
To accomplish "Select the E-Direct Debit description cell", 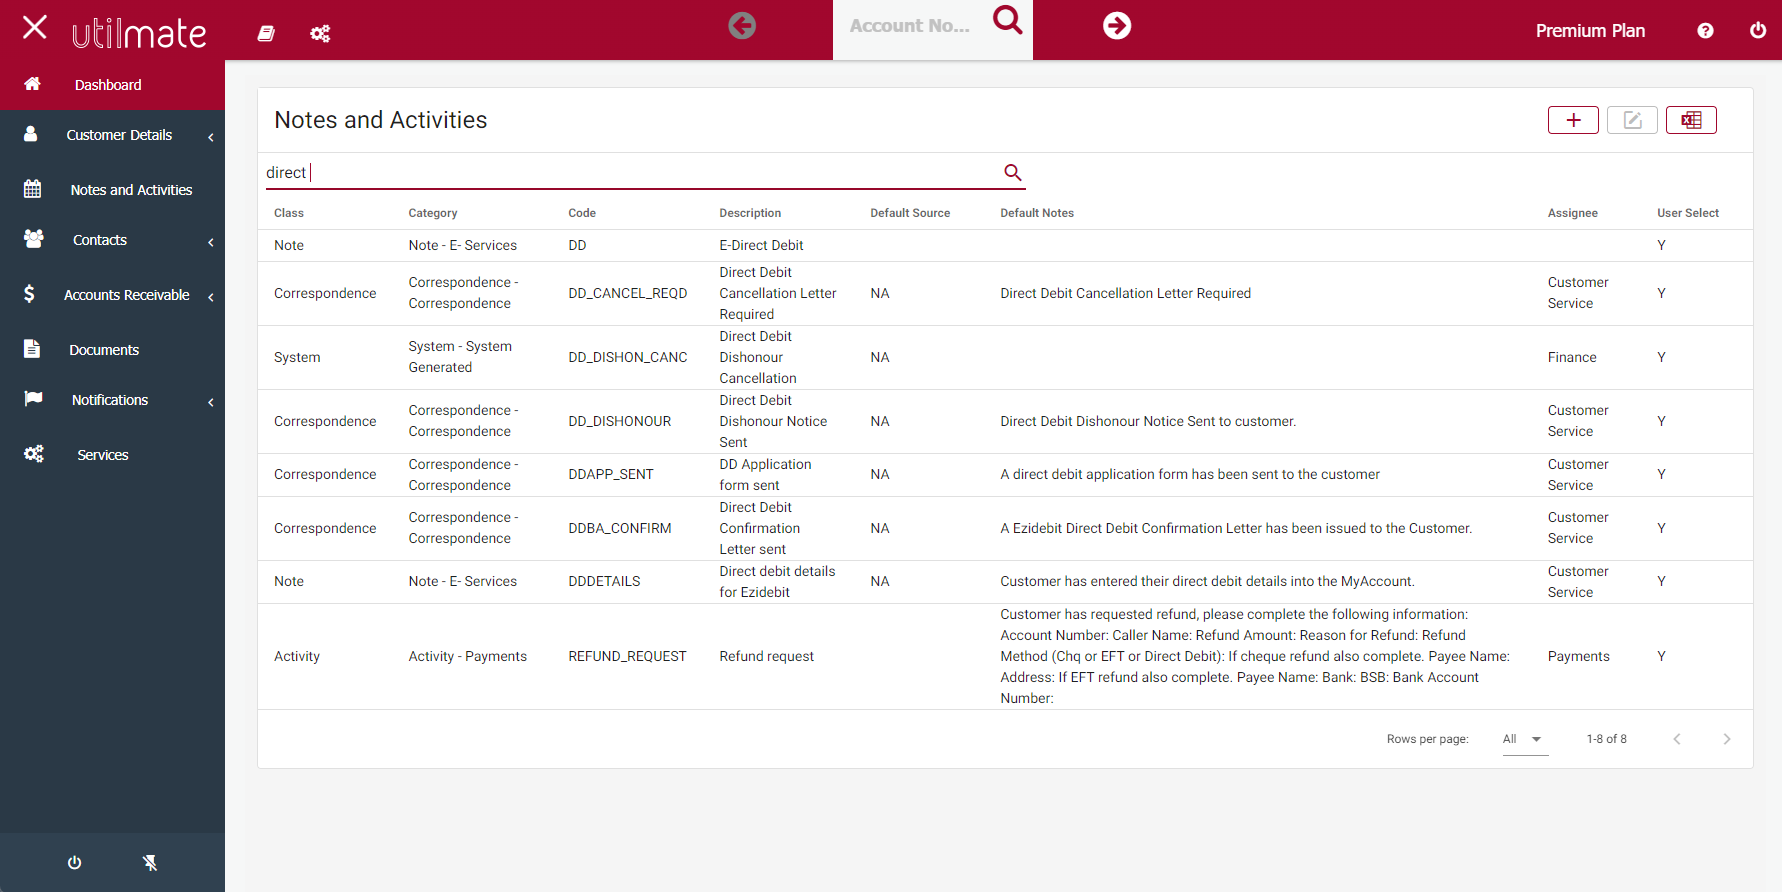I will click(761, 245).
